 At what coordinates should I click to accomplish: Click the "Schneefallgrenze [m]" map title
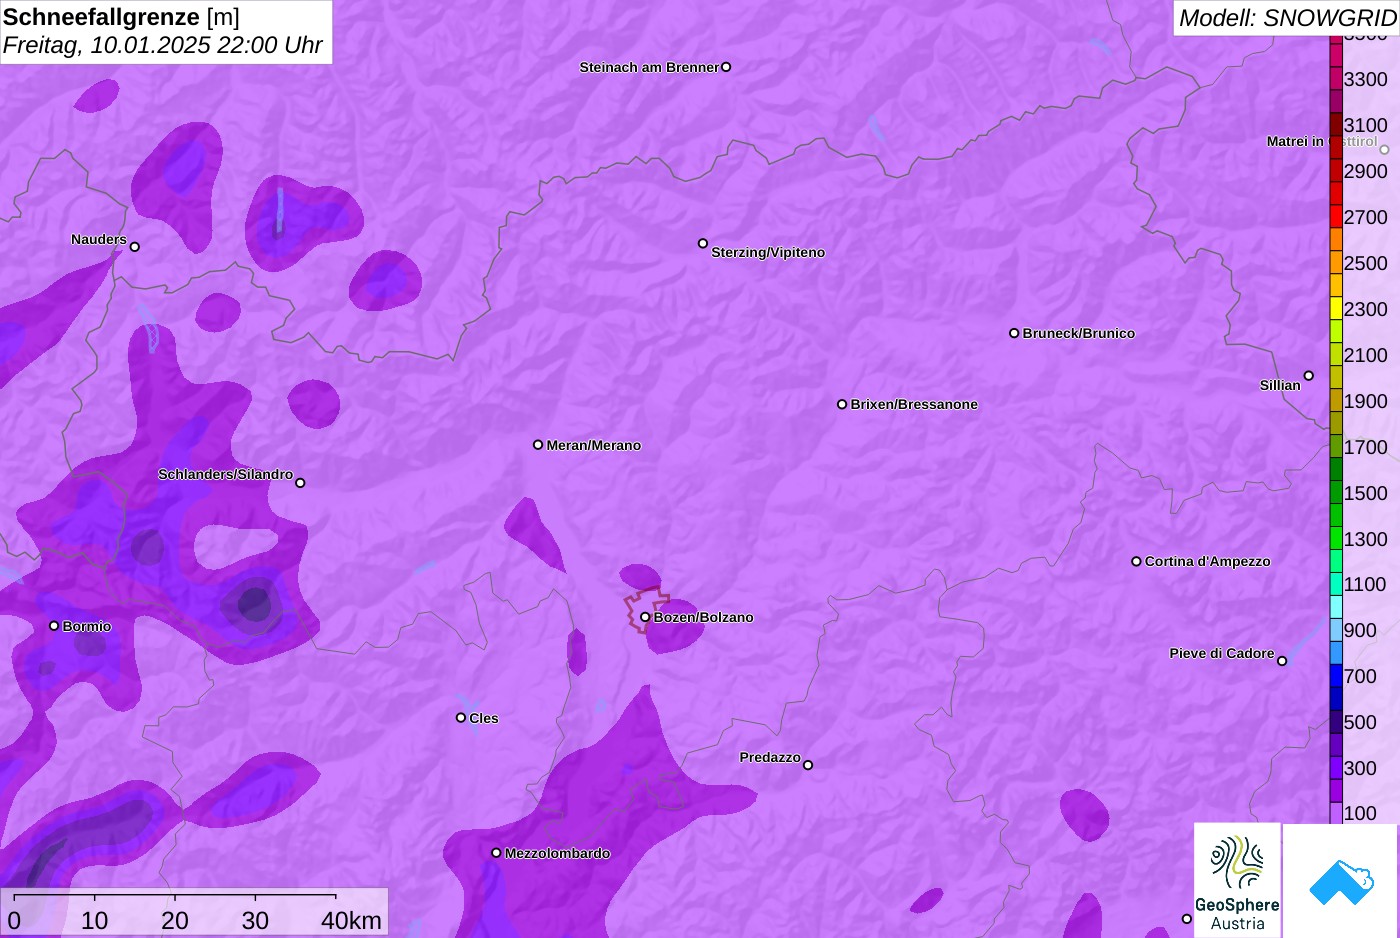click(x=121, y=17)
